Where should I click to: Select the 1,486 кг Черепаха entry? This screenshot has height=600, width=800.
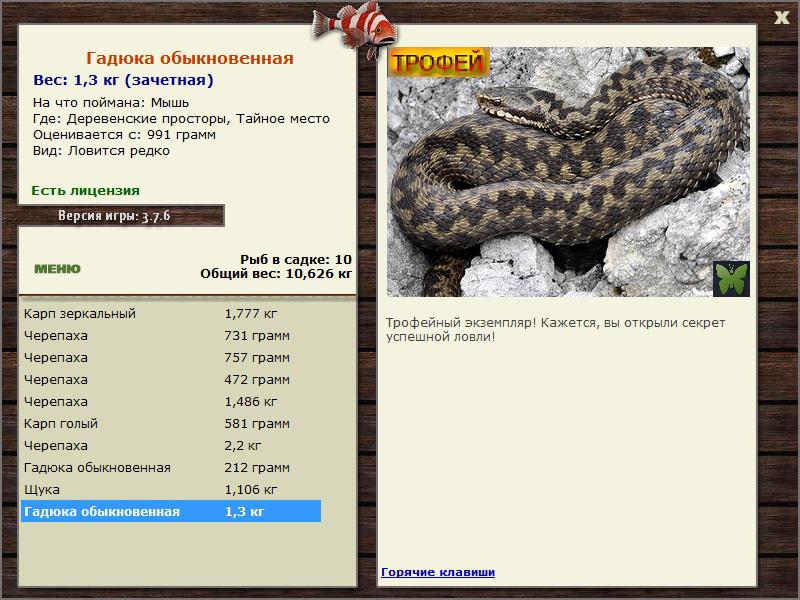171,402
